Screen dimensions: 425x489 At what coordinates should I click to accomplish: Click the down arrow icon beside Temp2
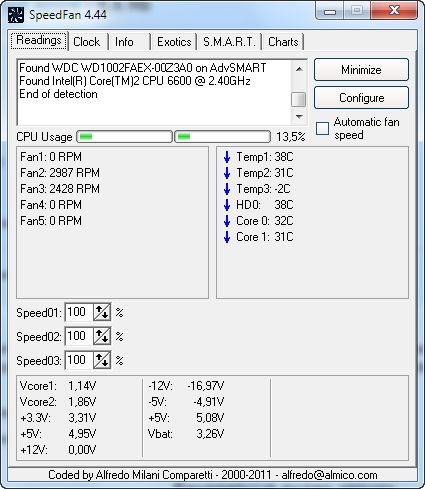[227, 173]
